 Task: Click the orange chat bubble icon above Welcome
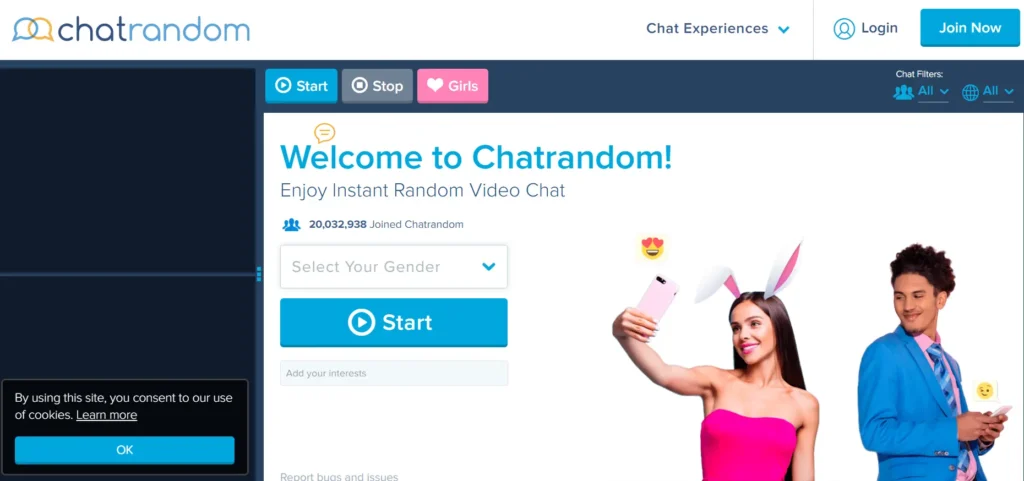pos(325,133)
